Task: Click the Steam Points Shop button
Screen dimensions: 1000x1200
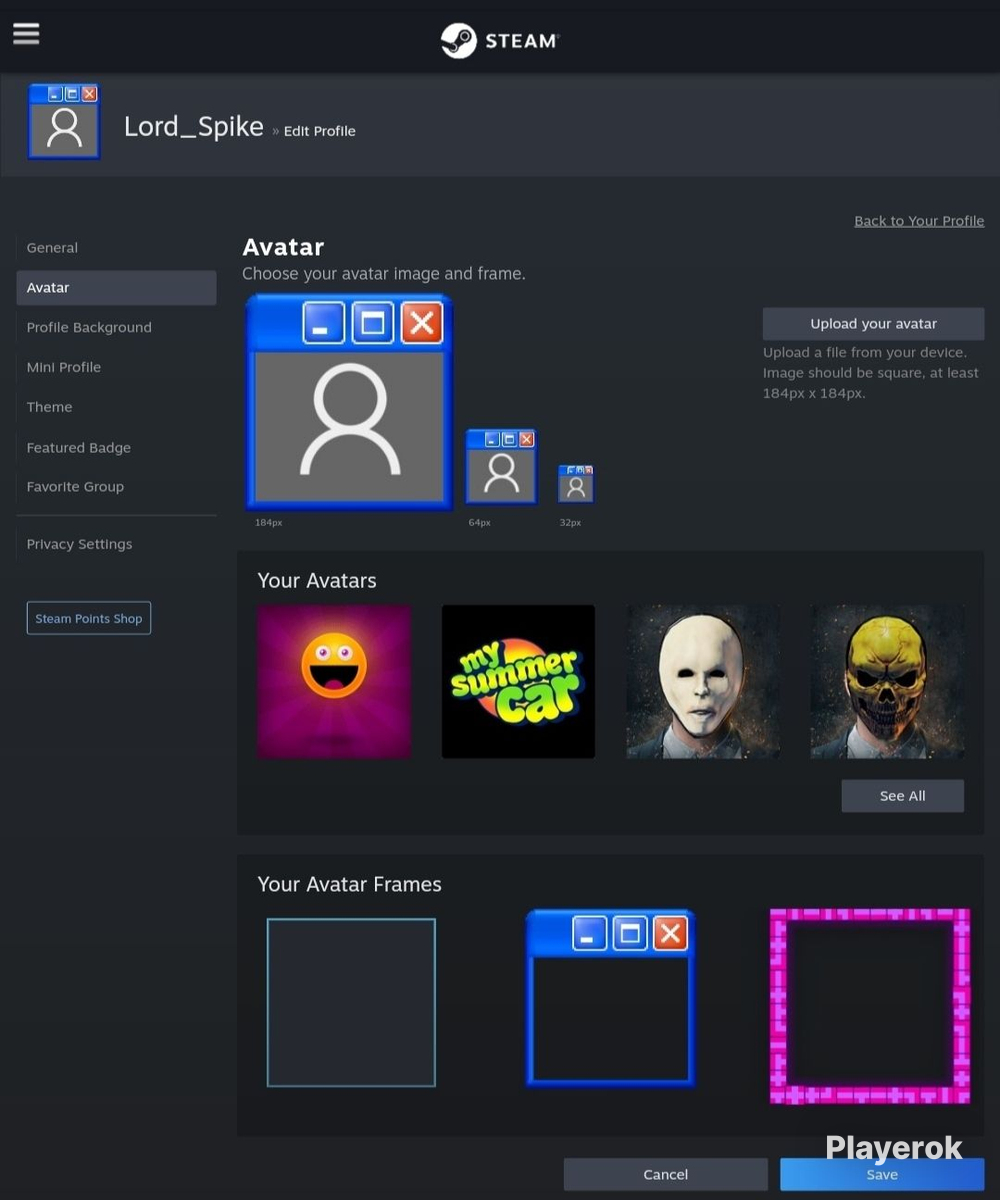Action: click(89, 618)
